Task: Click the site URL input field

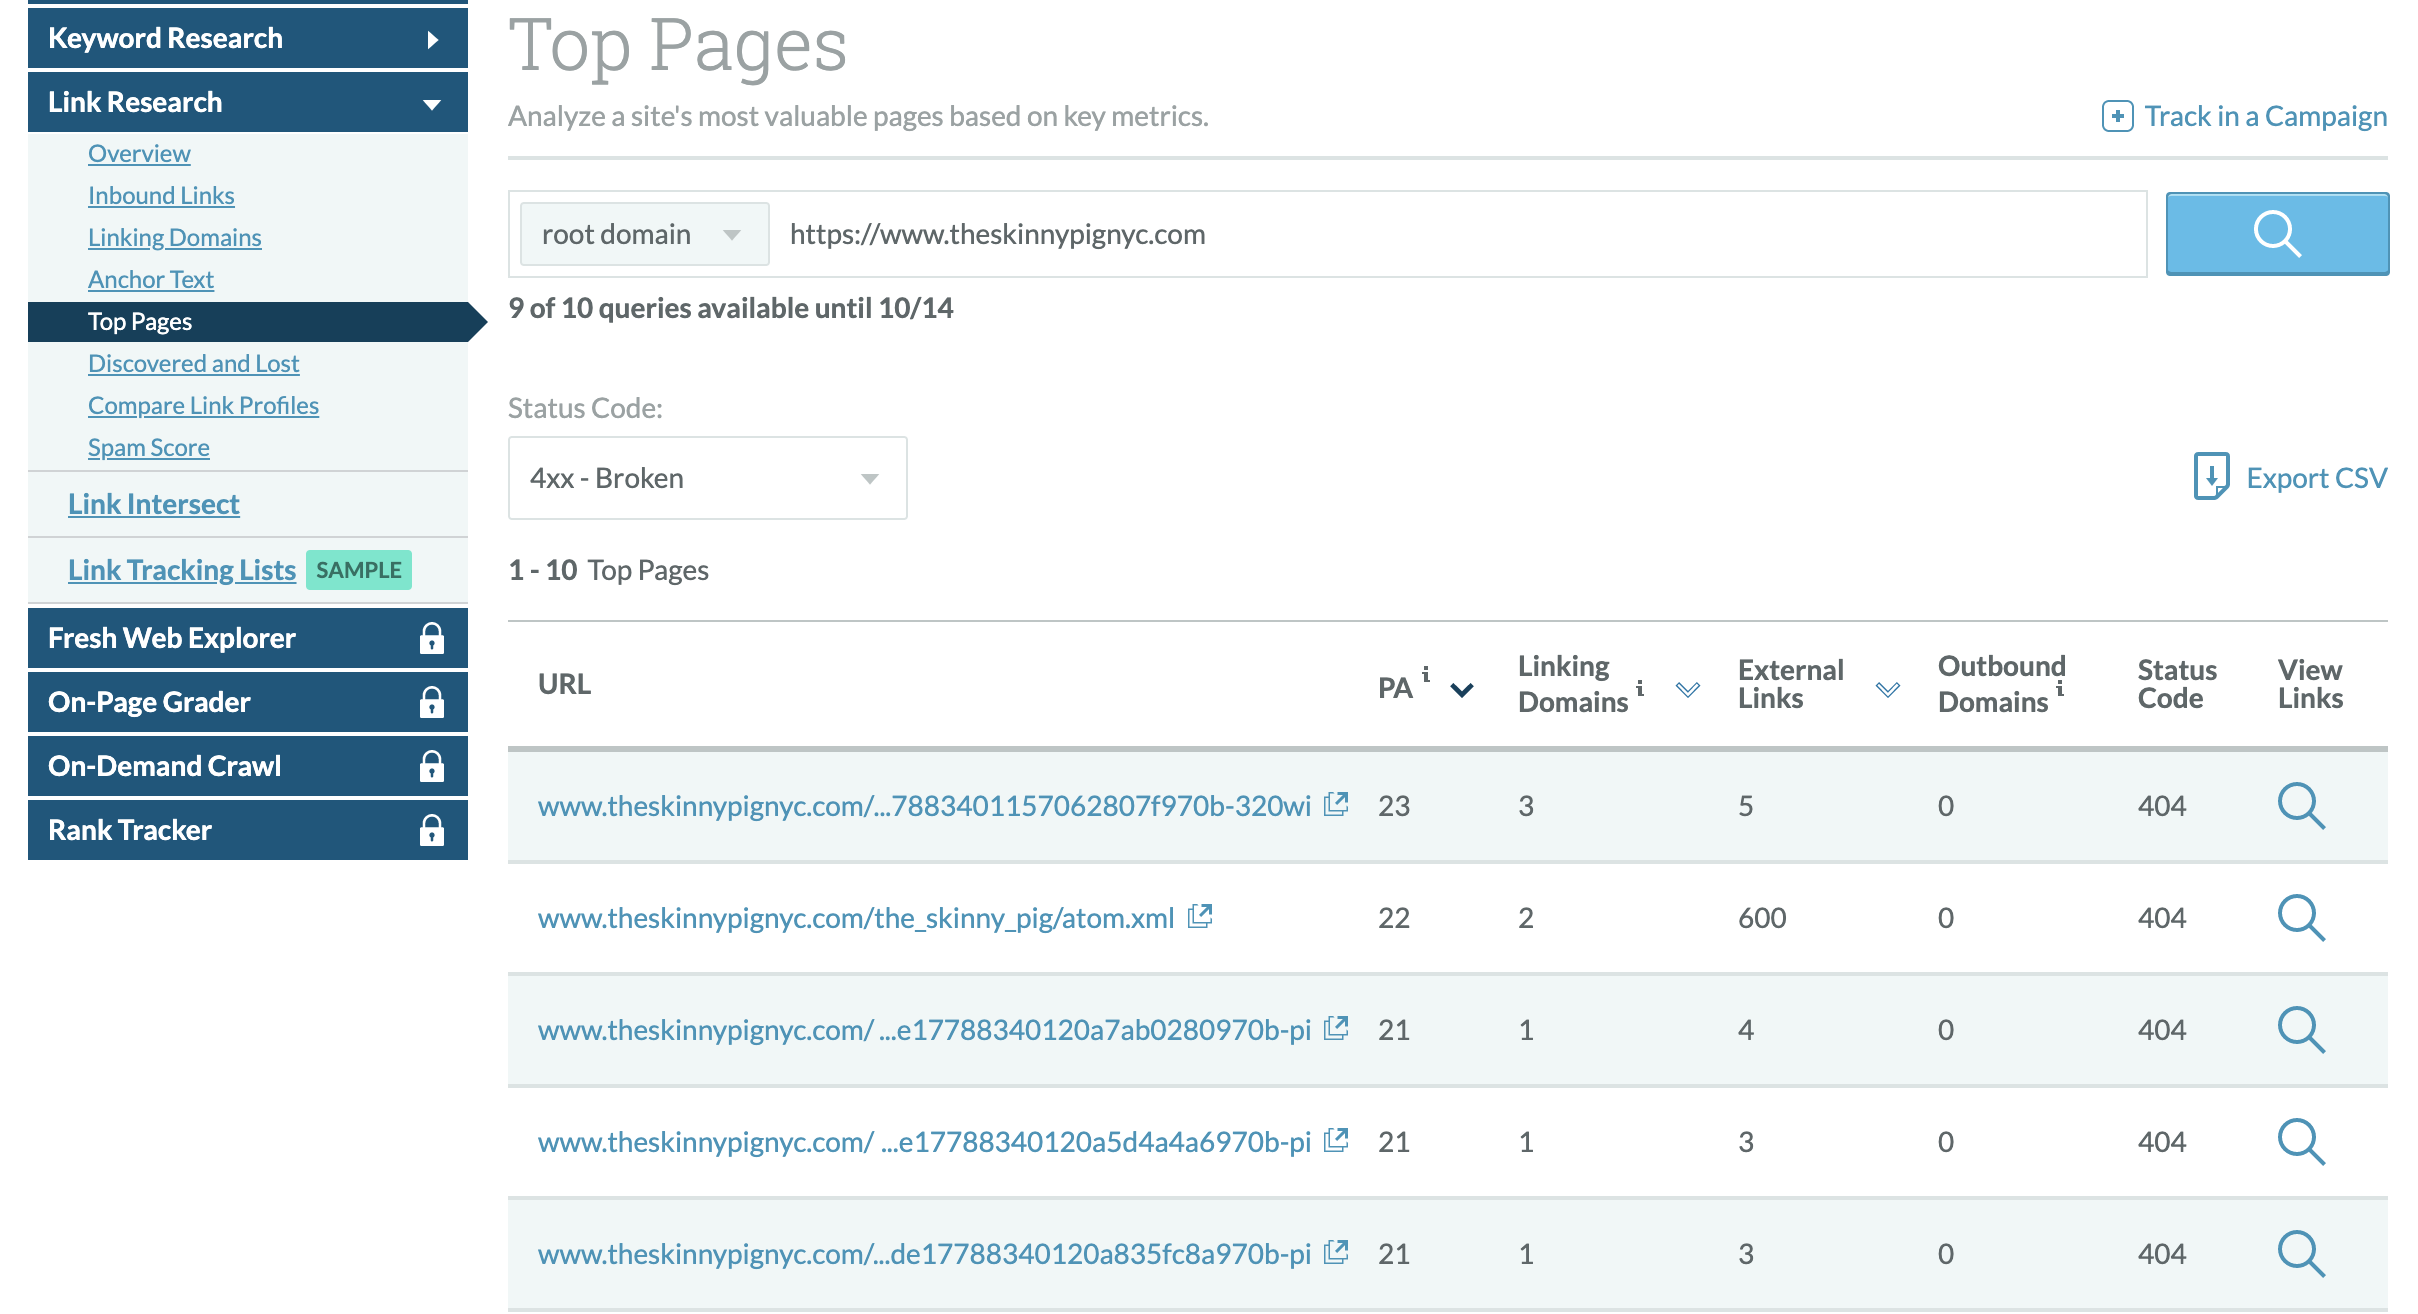Action: tap(1460, 234)
